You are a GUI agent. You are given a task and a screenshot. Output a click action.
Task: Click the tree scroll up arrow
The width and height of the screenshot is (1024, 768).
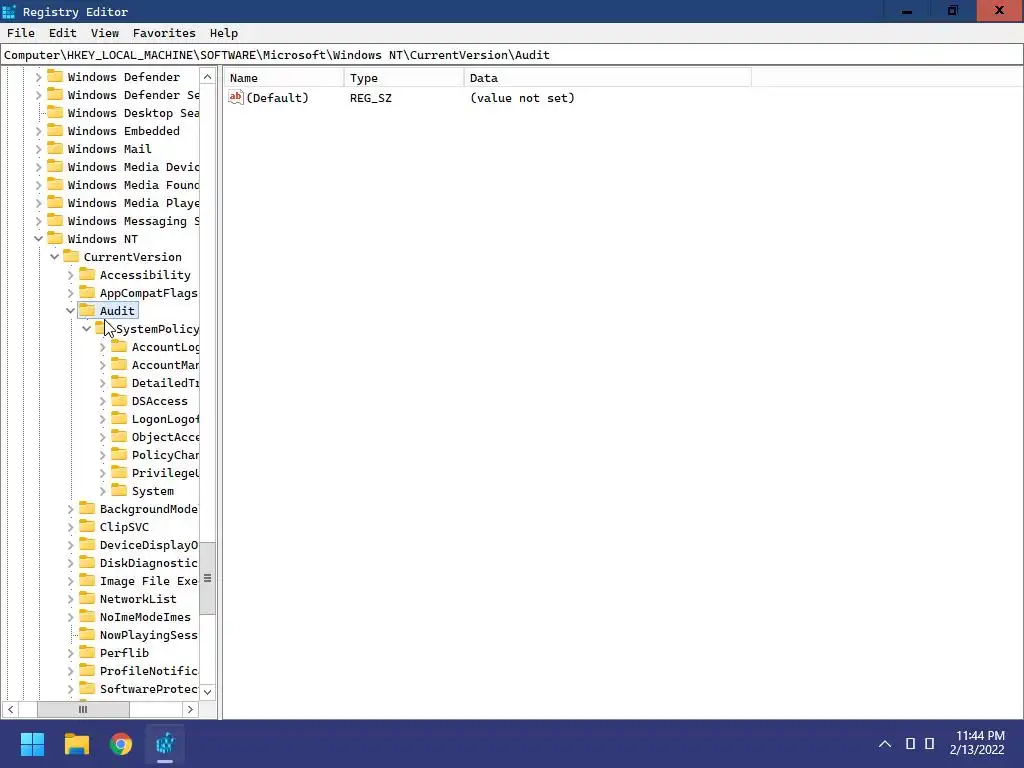coord(208,77)
